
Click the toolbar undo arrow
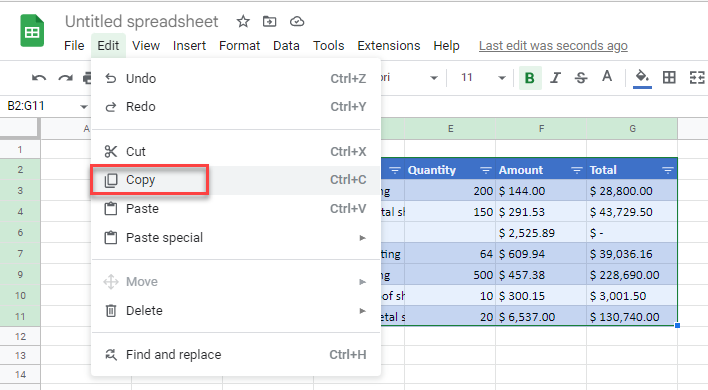coord(39,78)
